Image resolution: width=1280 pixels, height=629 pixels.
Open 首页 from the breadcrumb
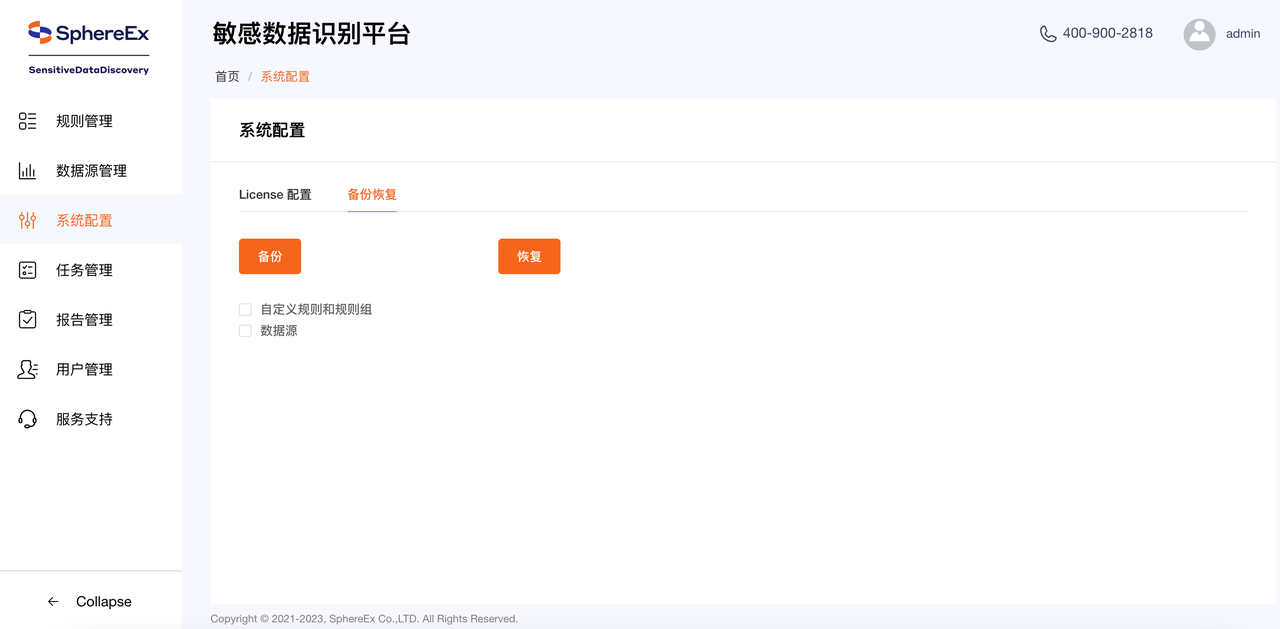(226, 75)
